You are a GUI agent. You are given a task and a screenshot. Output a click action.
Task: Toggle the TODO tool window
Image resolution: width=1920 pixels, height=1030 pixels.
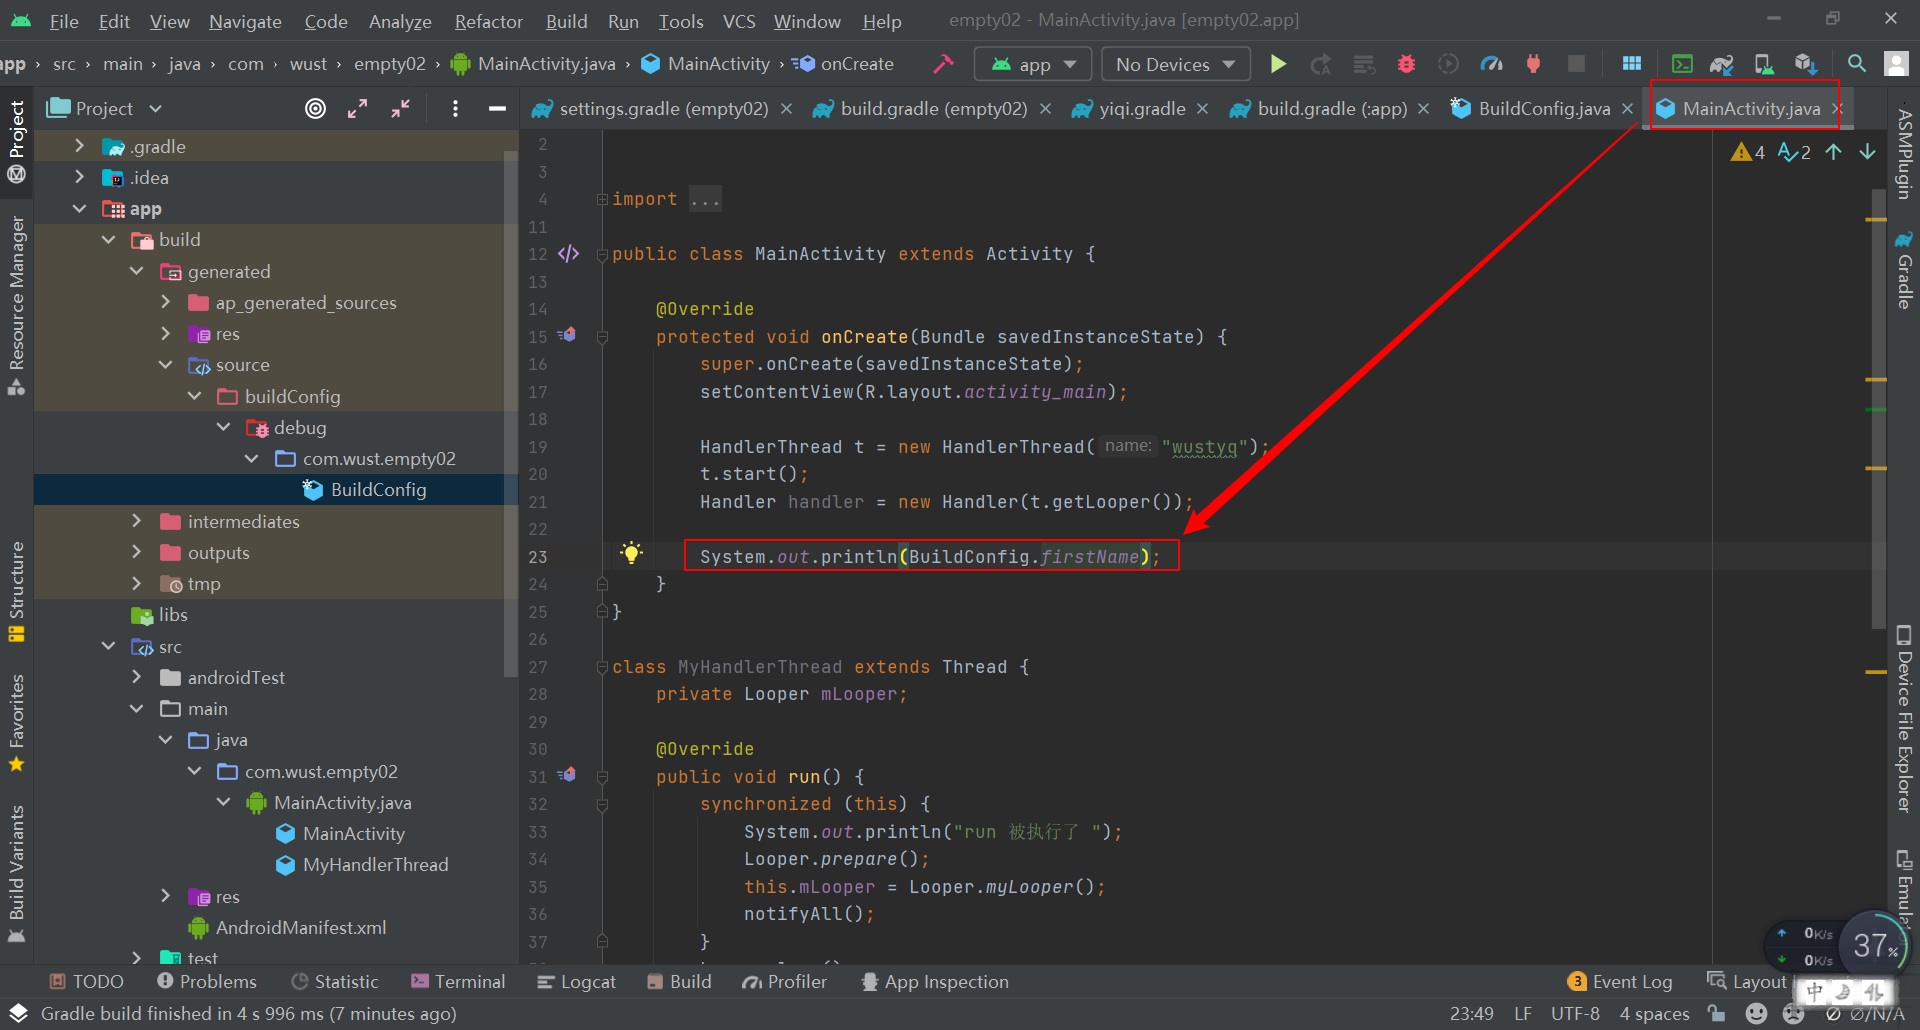tap(86, 981)
